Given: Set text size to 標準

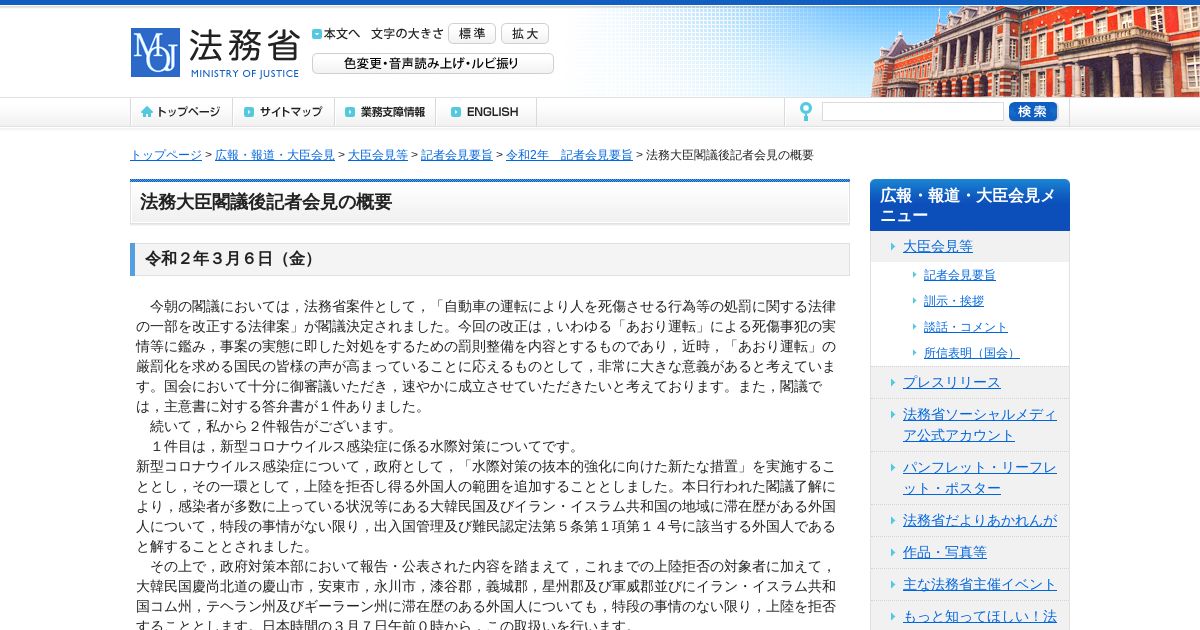Looking at the screenshot, I should click(472, 33).
